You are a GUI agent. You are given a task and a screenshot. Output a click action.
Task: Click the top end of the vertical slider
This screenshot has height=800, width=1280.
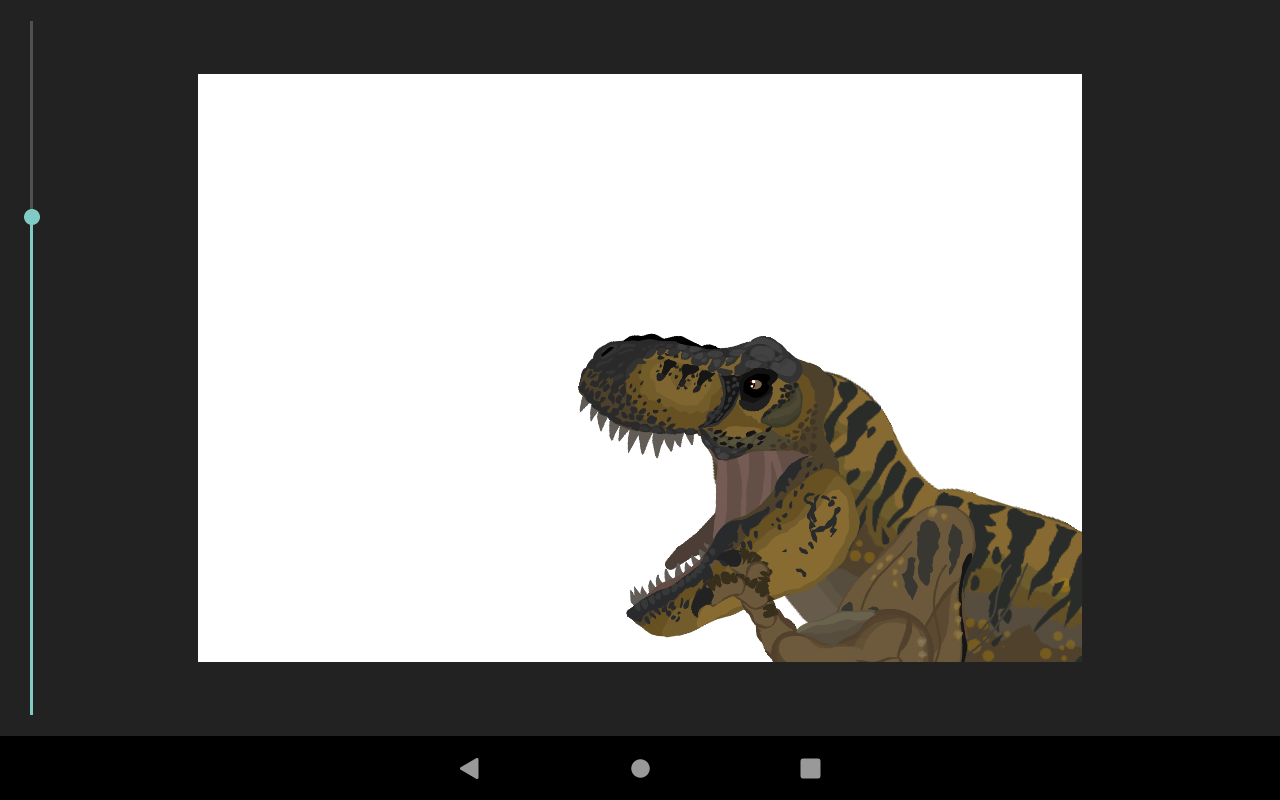tap(31, 24)
